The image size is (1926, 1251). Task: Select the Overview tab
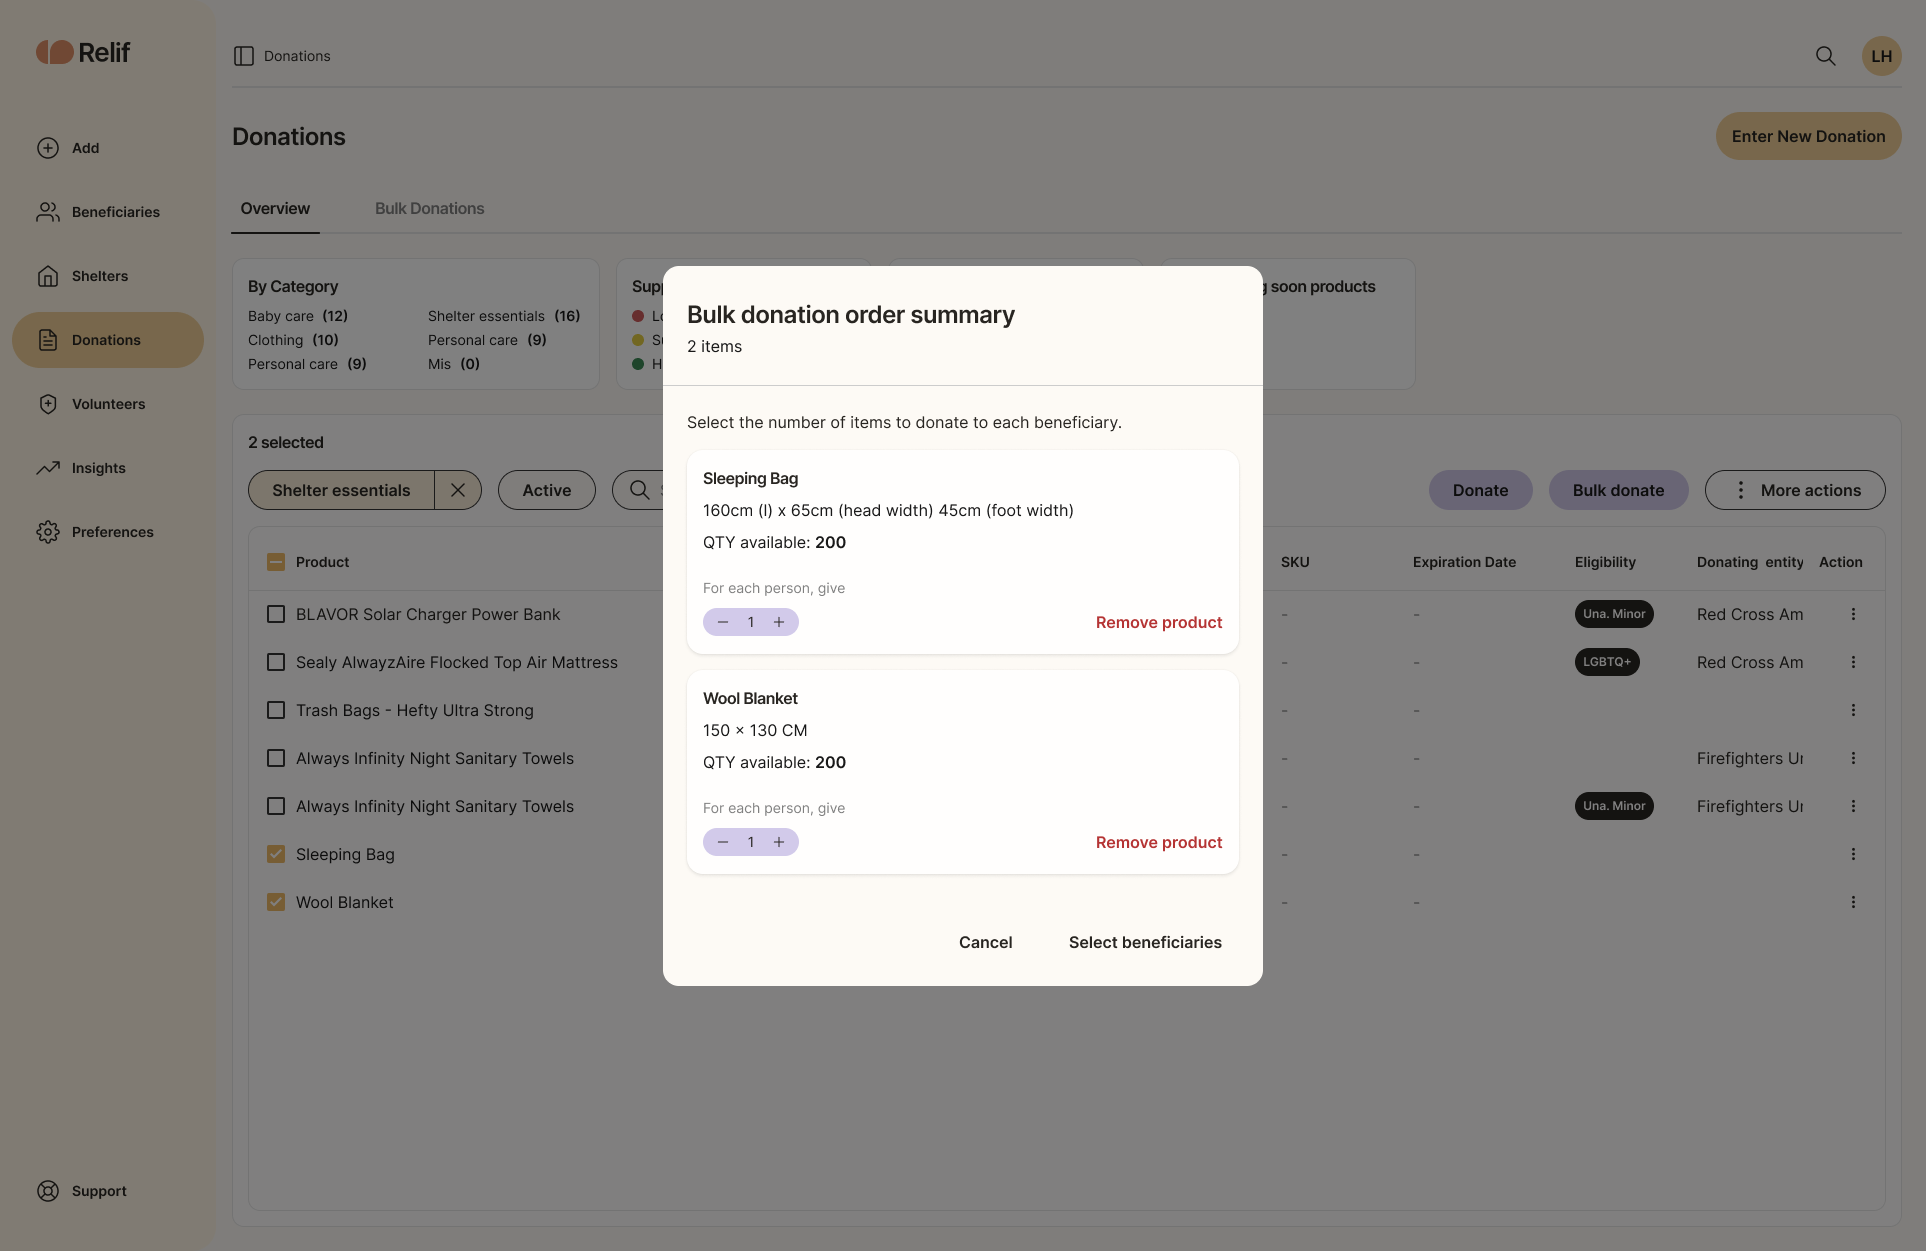275,208
